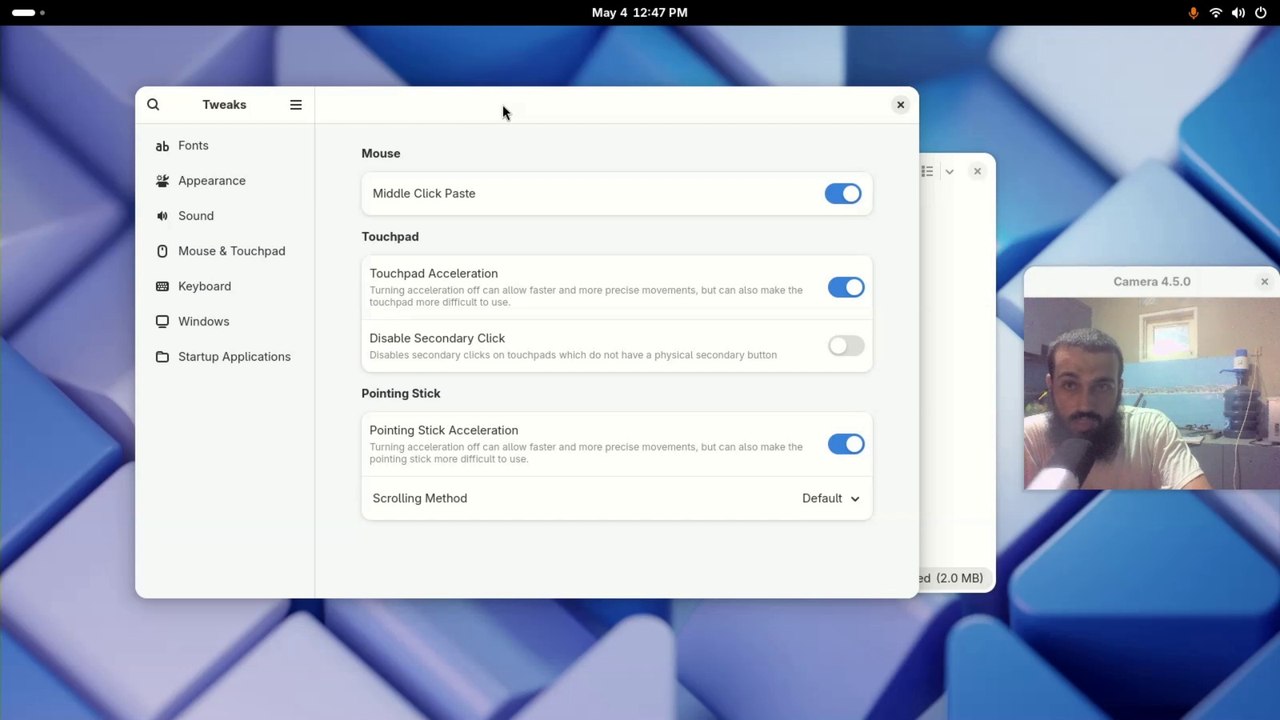The height and width of the screenshot is (720, 1280).
Task: Turn off the Middle Click Paste switch
Action: (843, 194)
